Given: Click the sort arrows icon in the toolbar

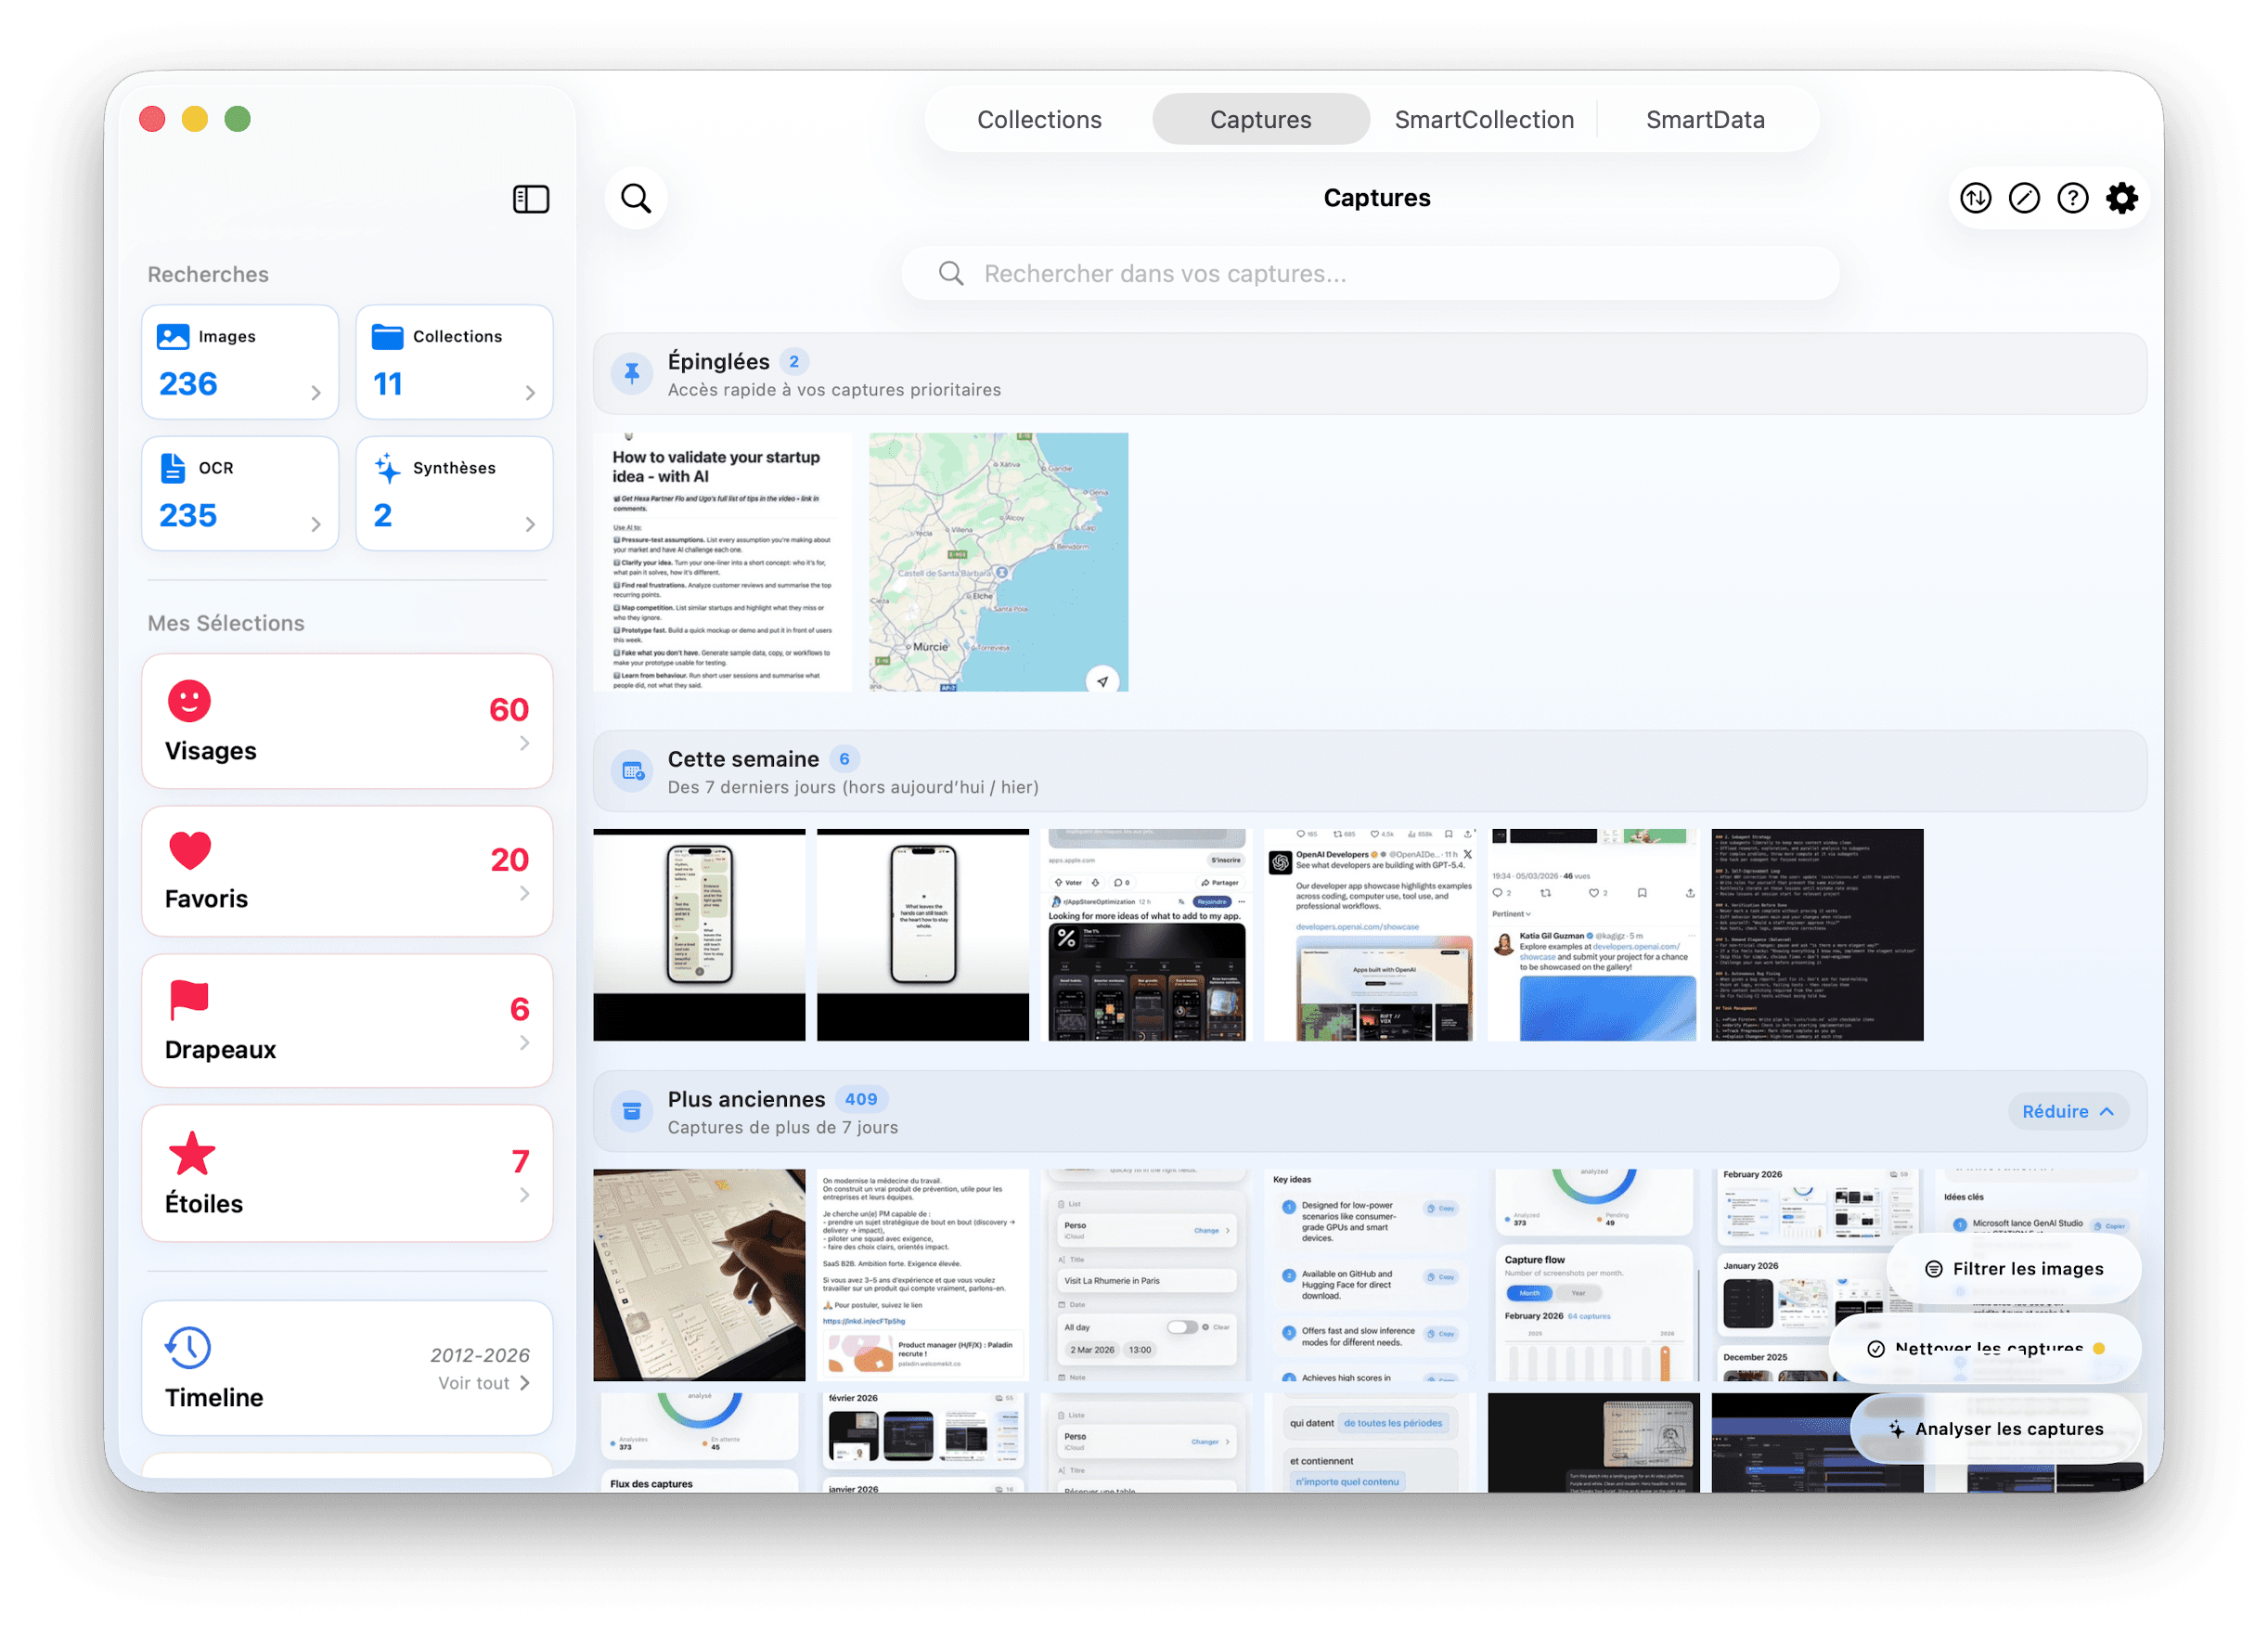Looking at the screenshot, I should (x=1975, y=198).
